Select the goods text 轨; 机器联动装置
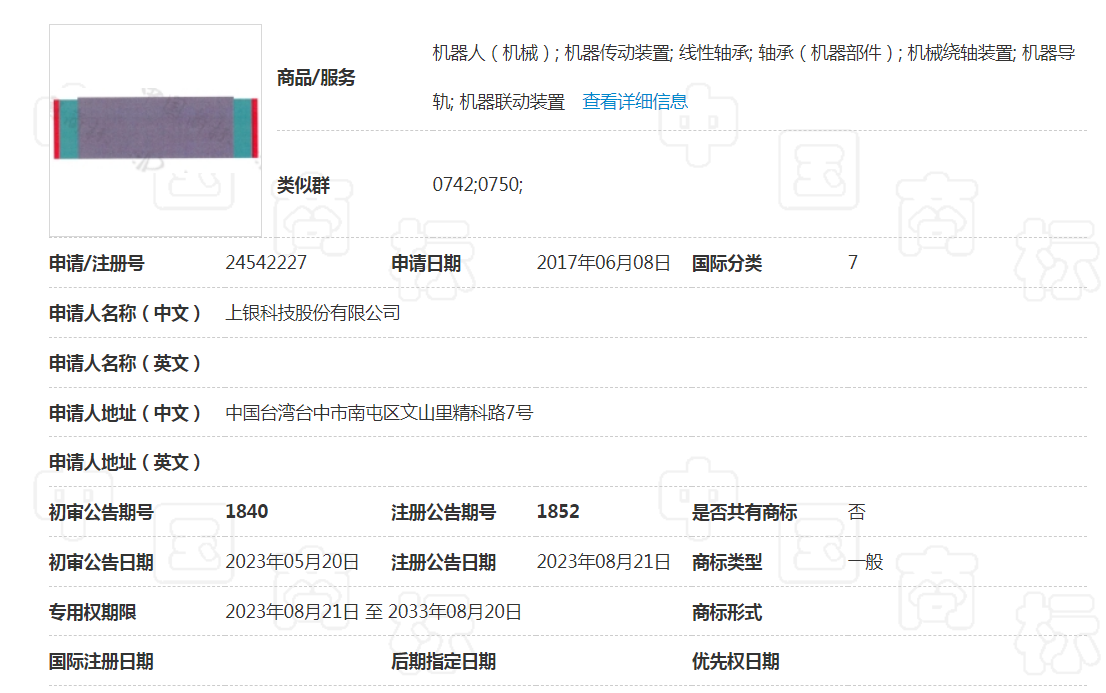Image resolution: width=1106 pixels, height=693 pixels. [x=499, y=102]
